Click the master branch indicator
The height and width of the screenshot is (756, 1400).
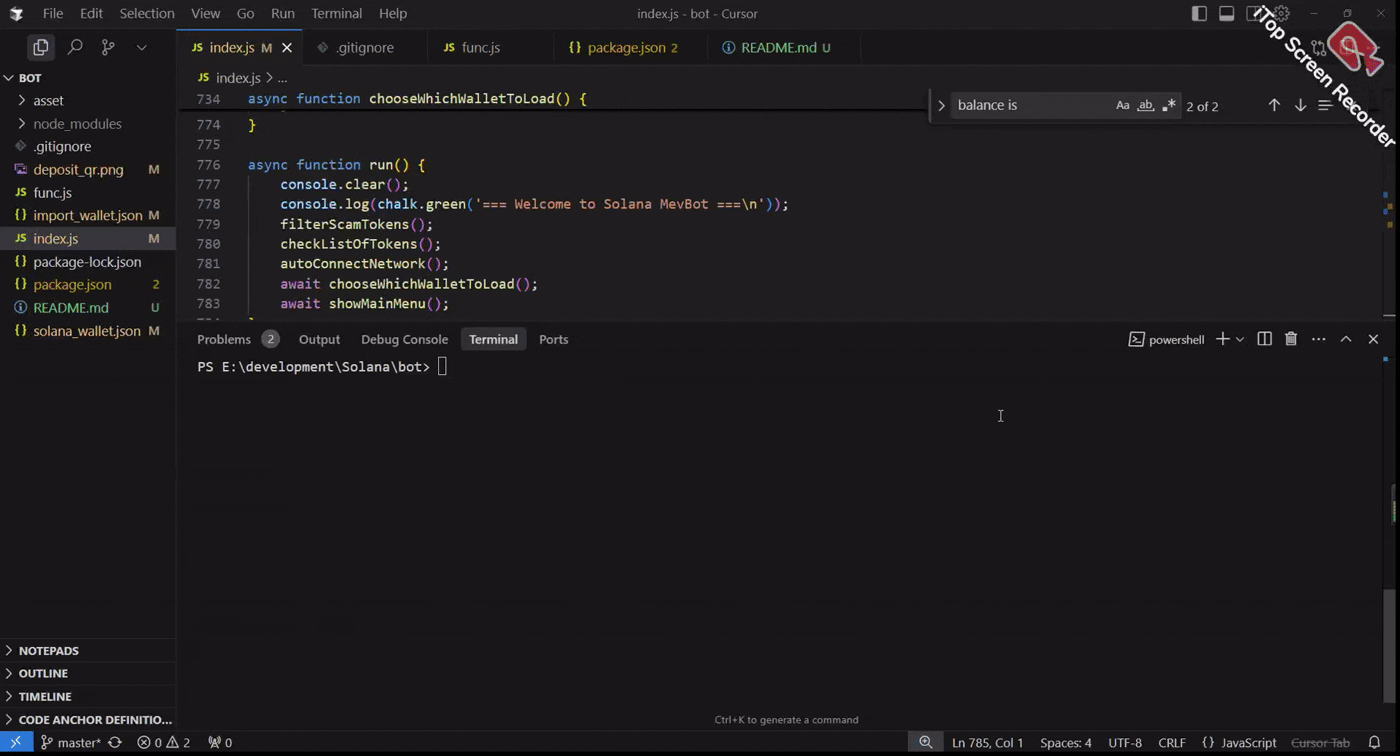(70, 742)
